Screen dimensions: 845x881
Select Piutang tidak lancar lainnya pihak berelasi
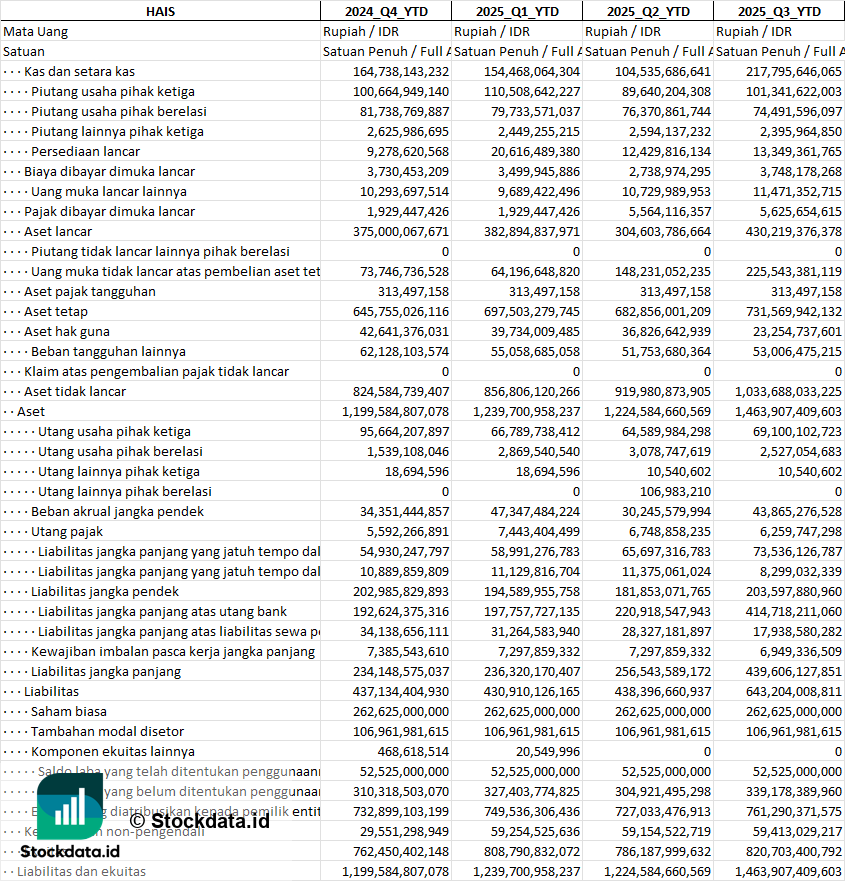[x=160, y=252]
